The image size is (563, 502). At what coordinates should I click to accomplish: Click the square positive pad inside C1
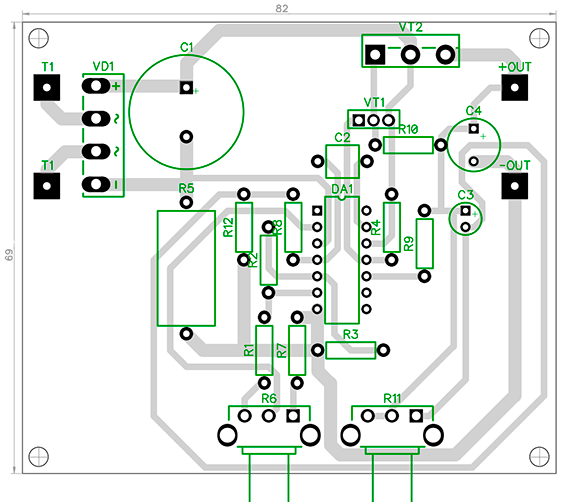(186, 87)
